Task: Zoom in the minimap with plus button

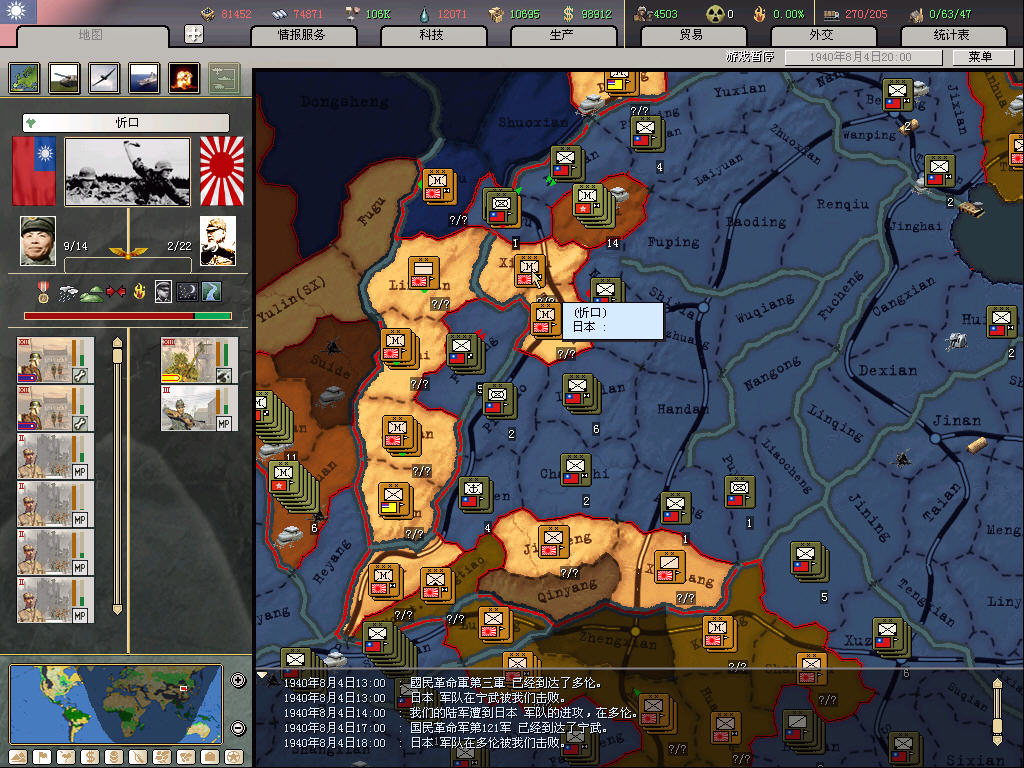Action: click(238, 680)
